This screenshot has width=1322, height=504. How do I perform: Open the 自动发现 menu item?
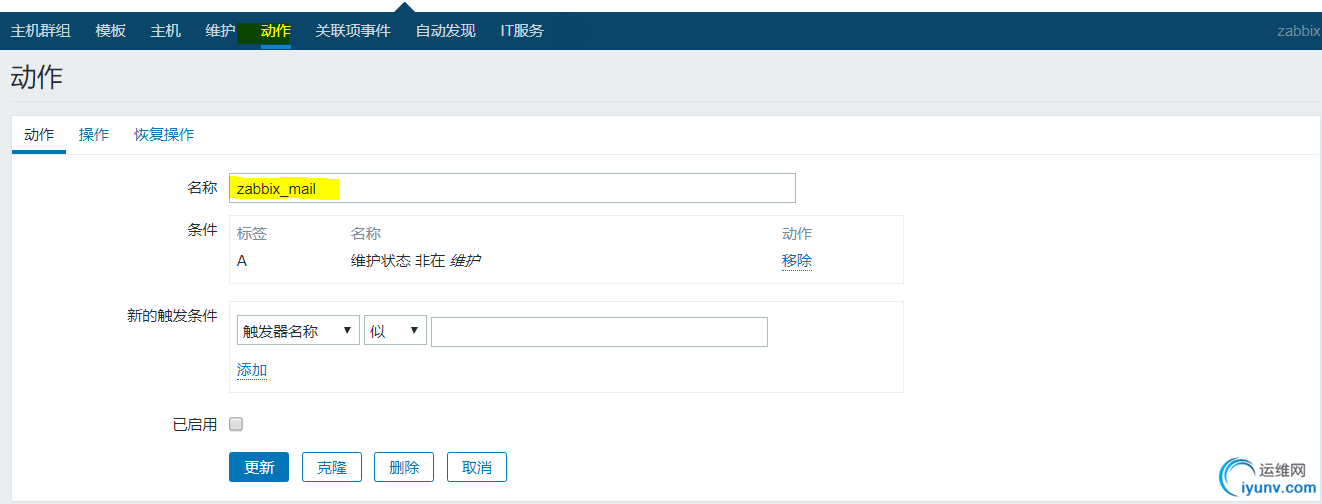coord(446,31)
